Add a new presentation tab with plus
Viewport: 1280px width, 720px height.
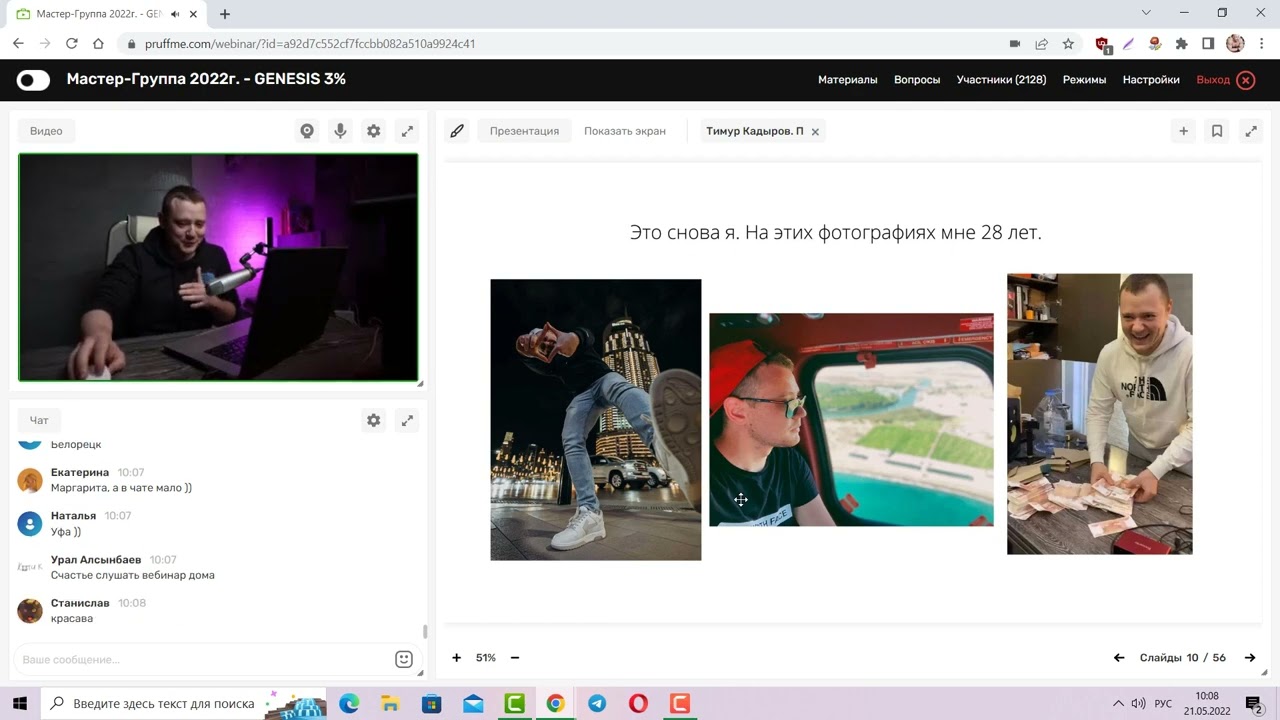tap(1183, 131)
